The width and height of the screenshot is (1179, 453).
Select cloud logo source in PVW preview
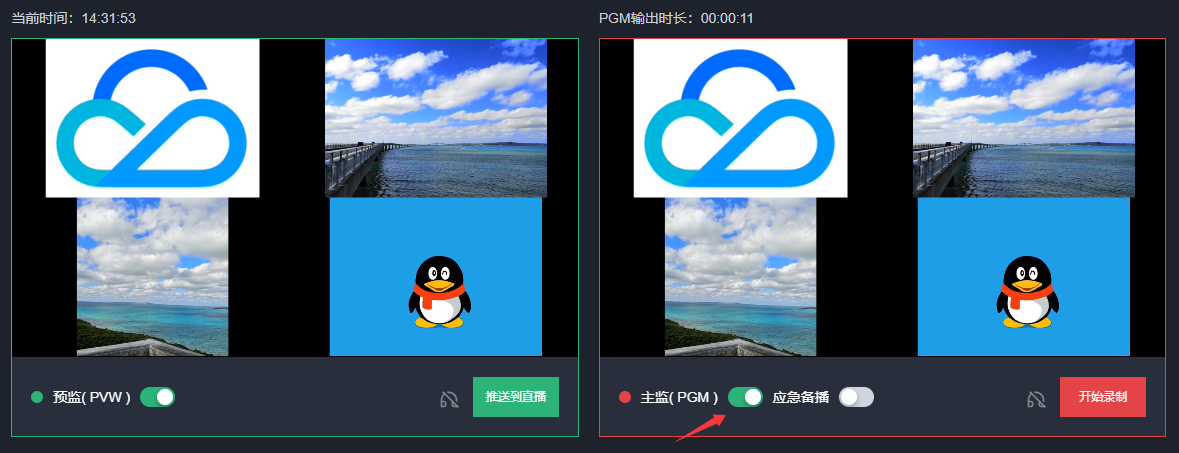point(153,118)
